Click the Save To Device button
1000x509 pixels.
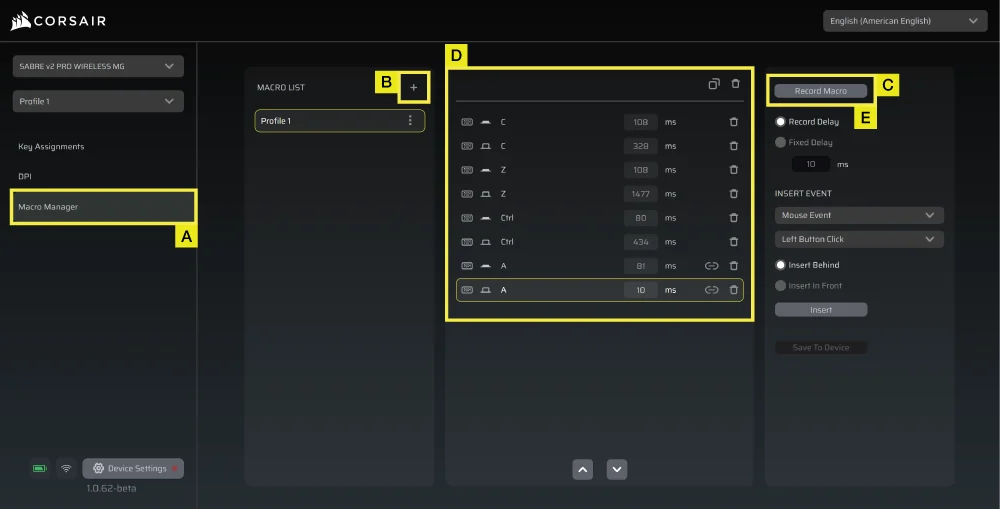[821, 348]
